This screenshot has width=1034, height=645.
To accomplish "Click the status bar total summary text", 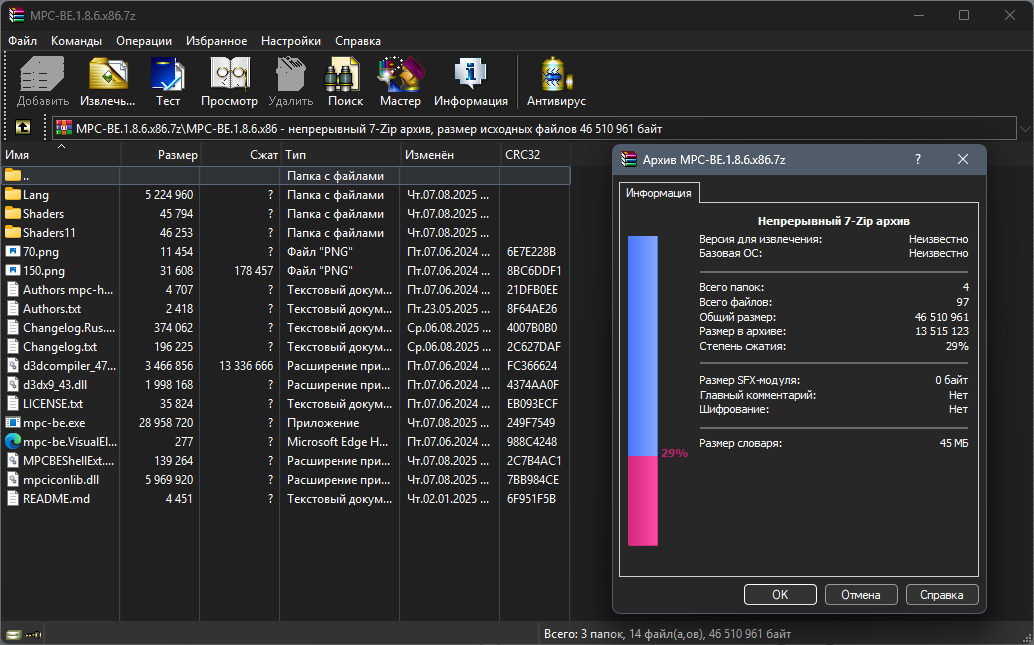I will 667,634.
